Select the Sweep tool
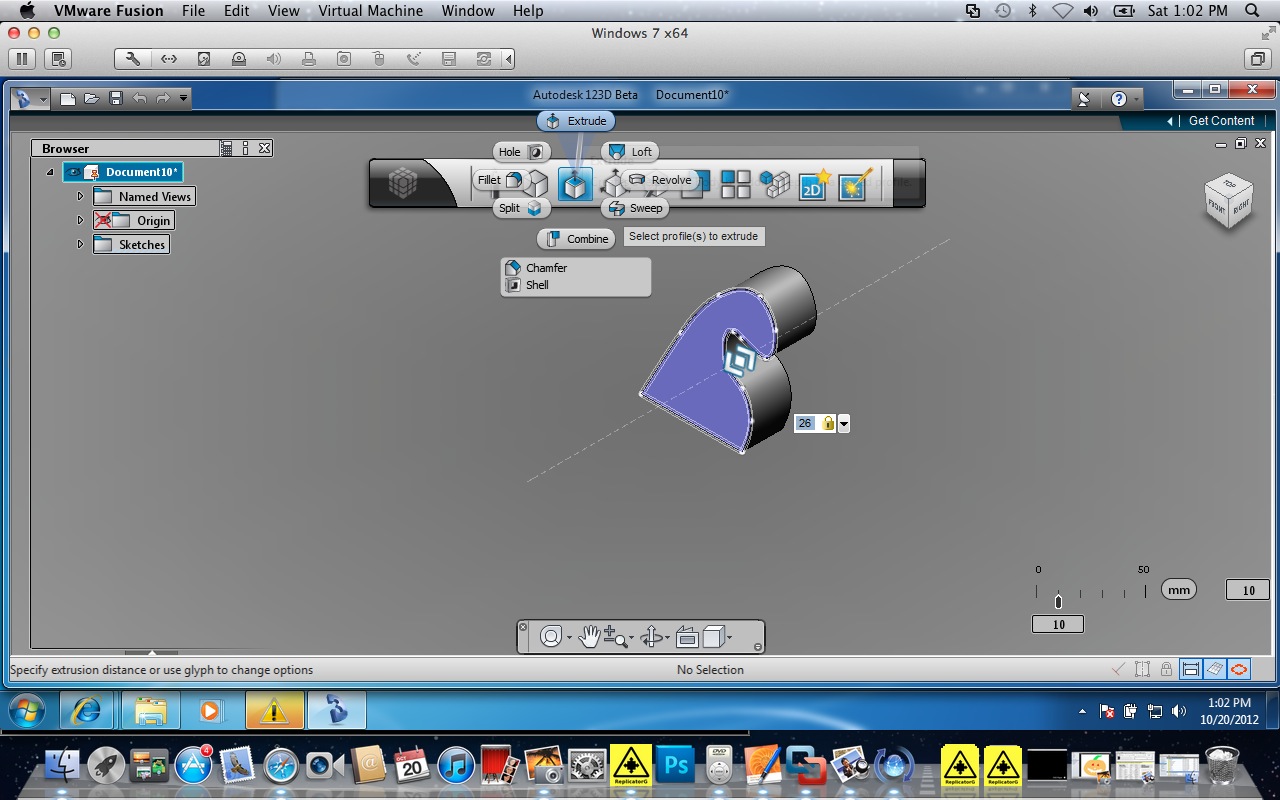The height and width of the screenshot is (800, 1280). (635, 208)
